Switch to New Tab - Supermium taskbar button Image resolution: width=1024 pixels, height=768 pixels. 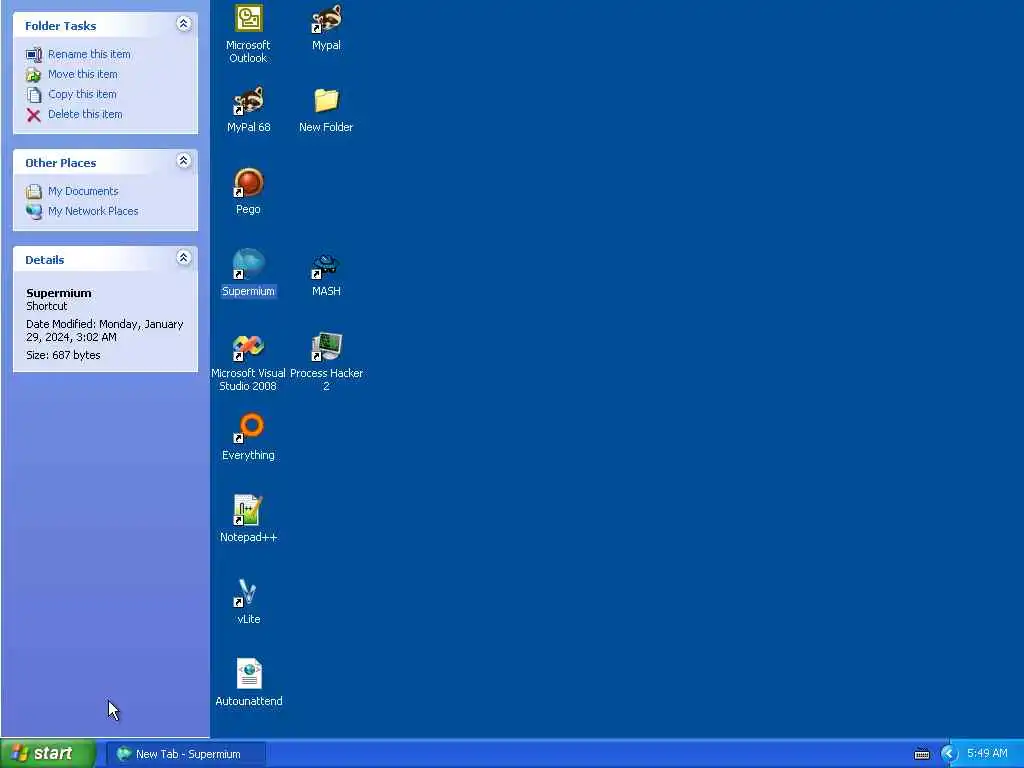pyautogui.click(x=187, y=754)
